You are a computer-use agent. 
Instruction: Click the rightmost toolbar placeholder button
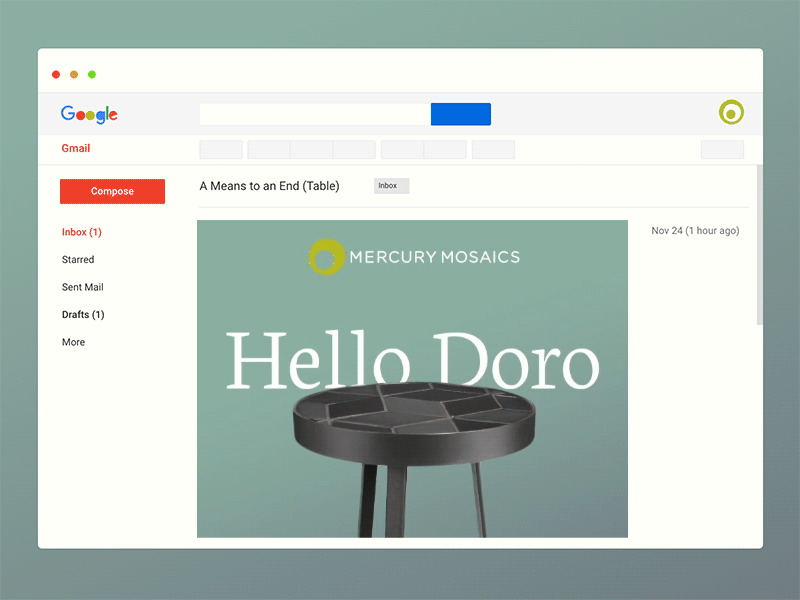[722, 149]
